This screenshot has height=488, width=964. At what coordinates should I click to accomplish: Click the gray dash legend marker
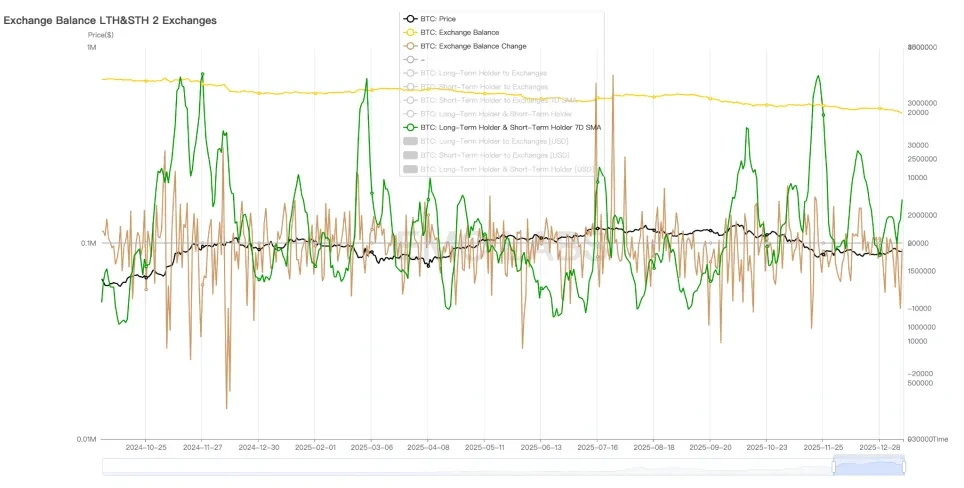pyautogui.click(x=410, y=60)
